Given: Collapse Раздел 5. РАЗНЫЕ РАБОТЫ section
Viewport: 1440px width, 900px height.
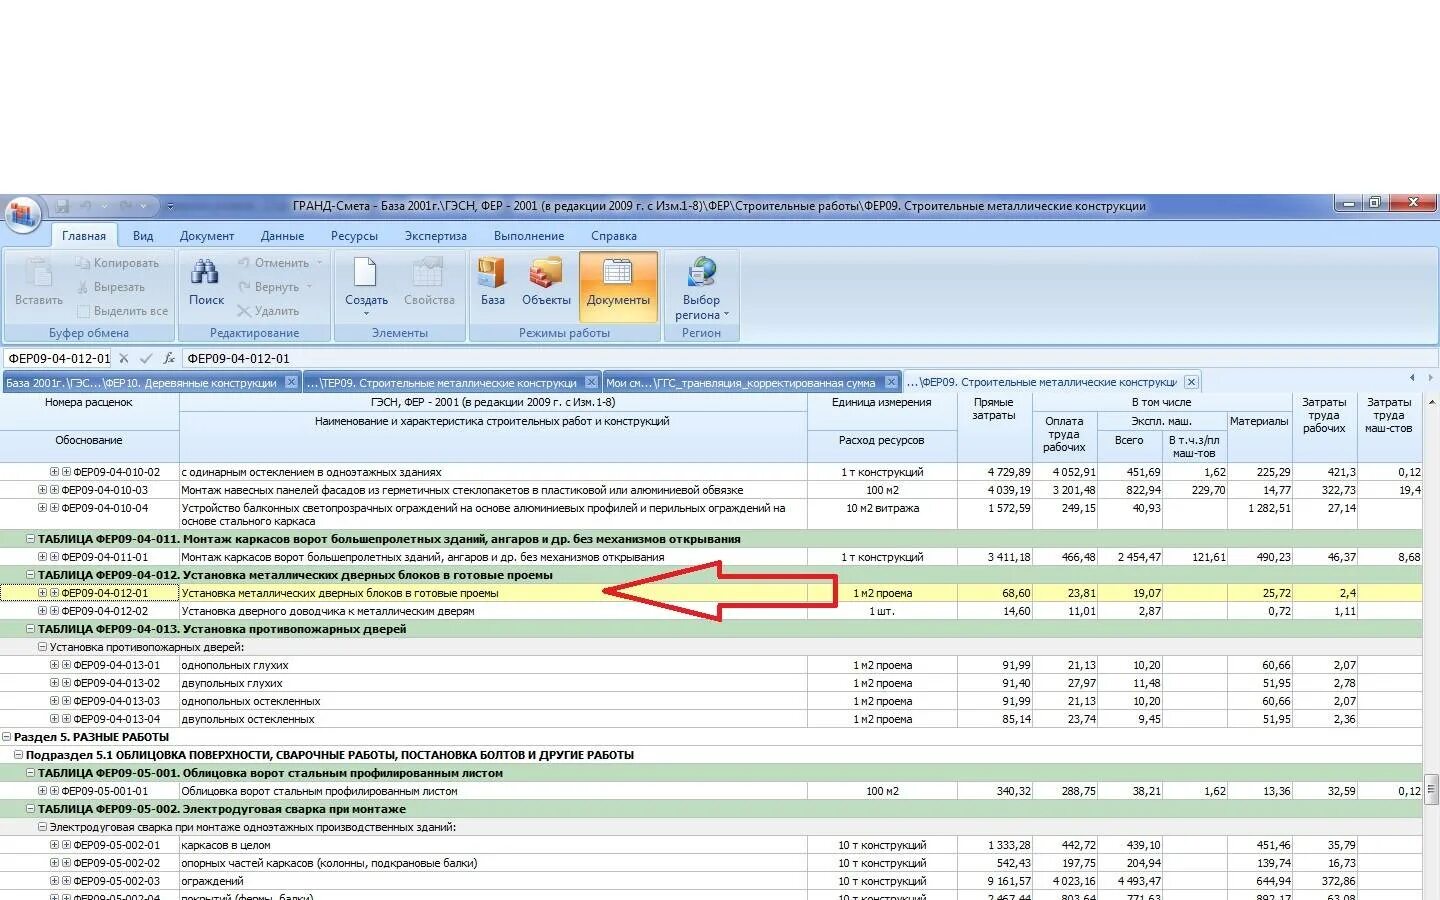Looking at the screenshot, I should click(6, 737).
